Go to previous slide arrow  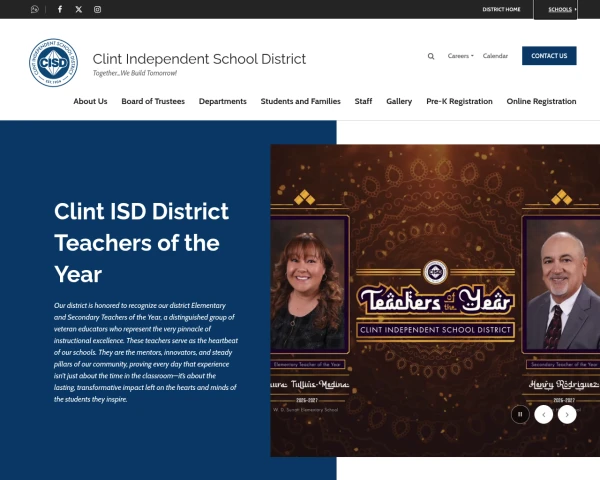[x=543, y=414]
